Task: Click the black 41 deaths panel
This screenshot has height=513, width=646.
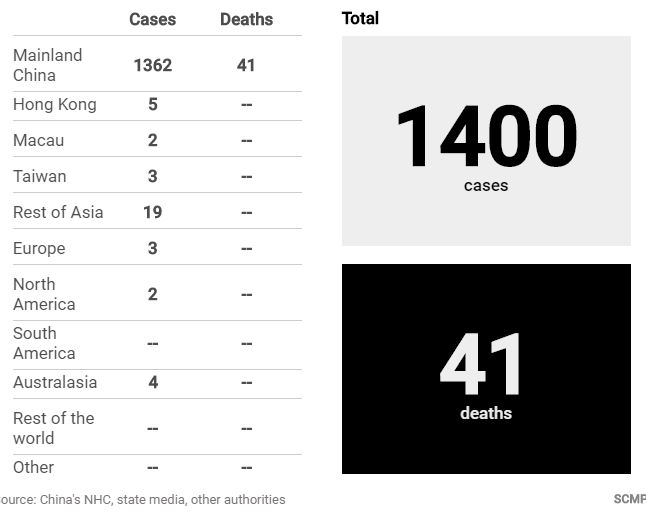Action: pos(486,369)
